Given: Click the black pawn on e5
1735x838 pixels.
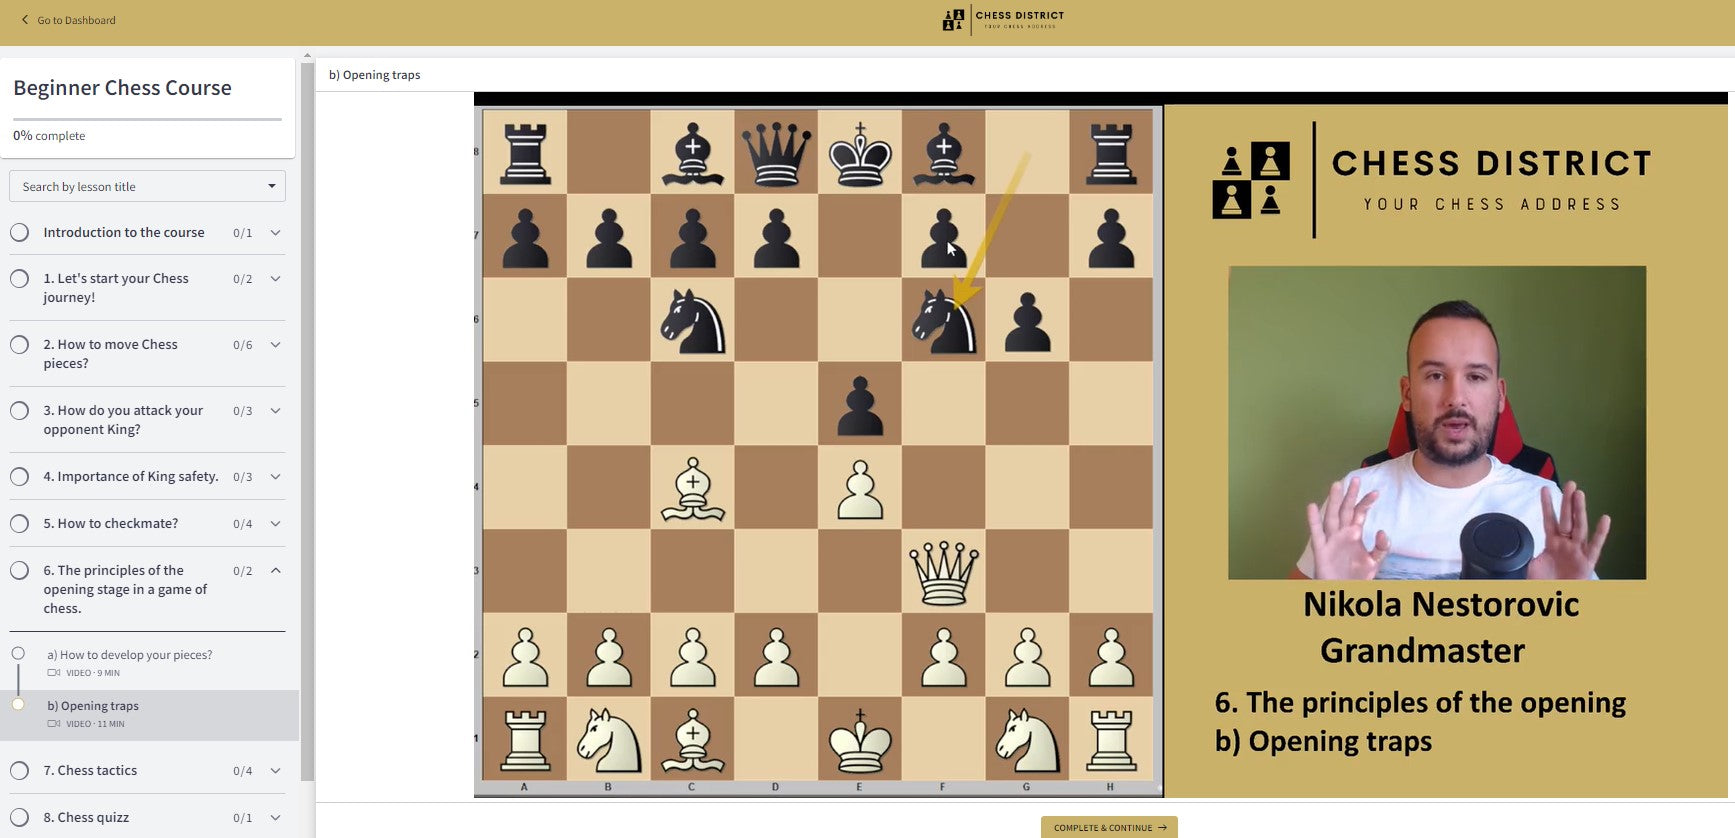Looking at the screenshot, I should pyautogui.click(x=860, y=405).
